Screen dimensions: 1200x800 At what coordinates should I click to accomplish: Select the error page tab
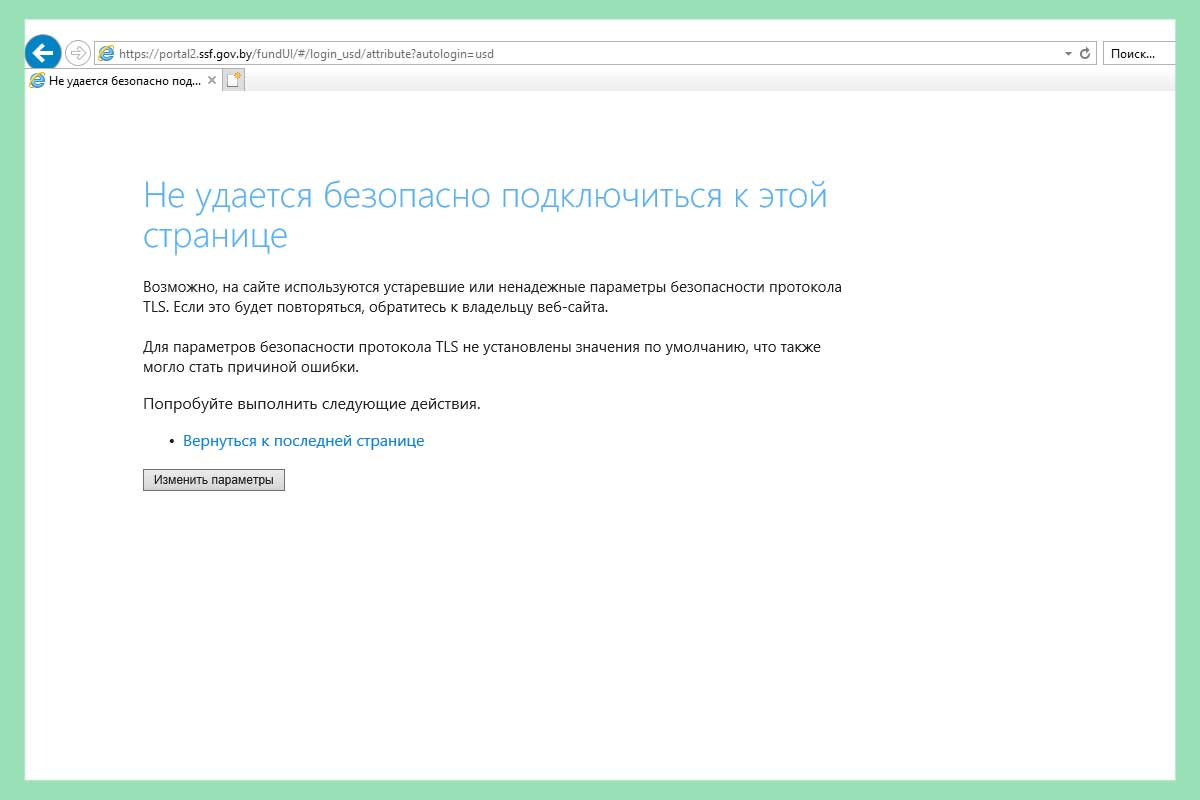pyautogui.click(x=120, y=82)
